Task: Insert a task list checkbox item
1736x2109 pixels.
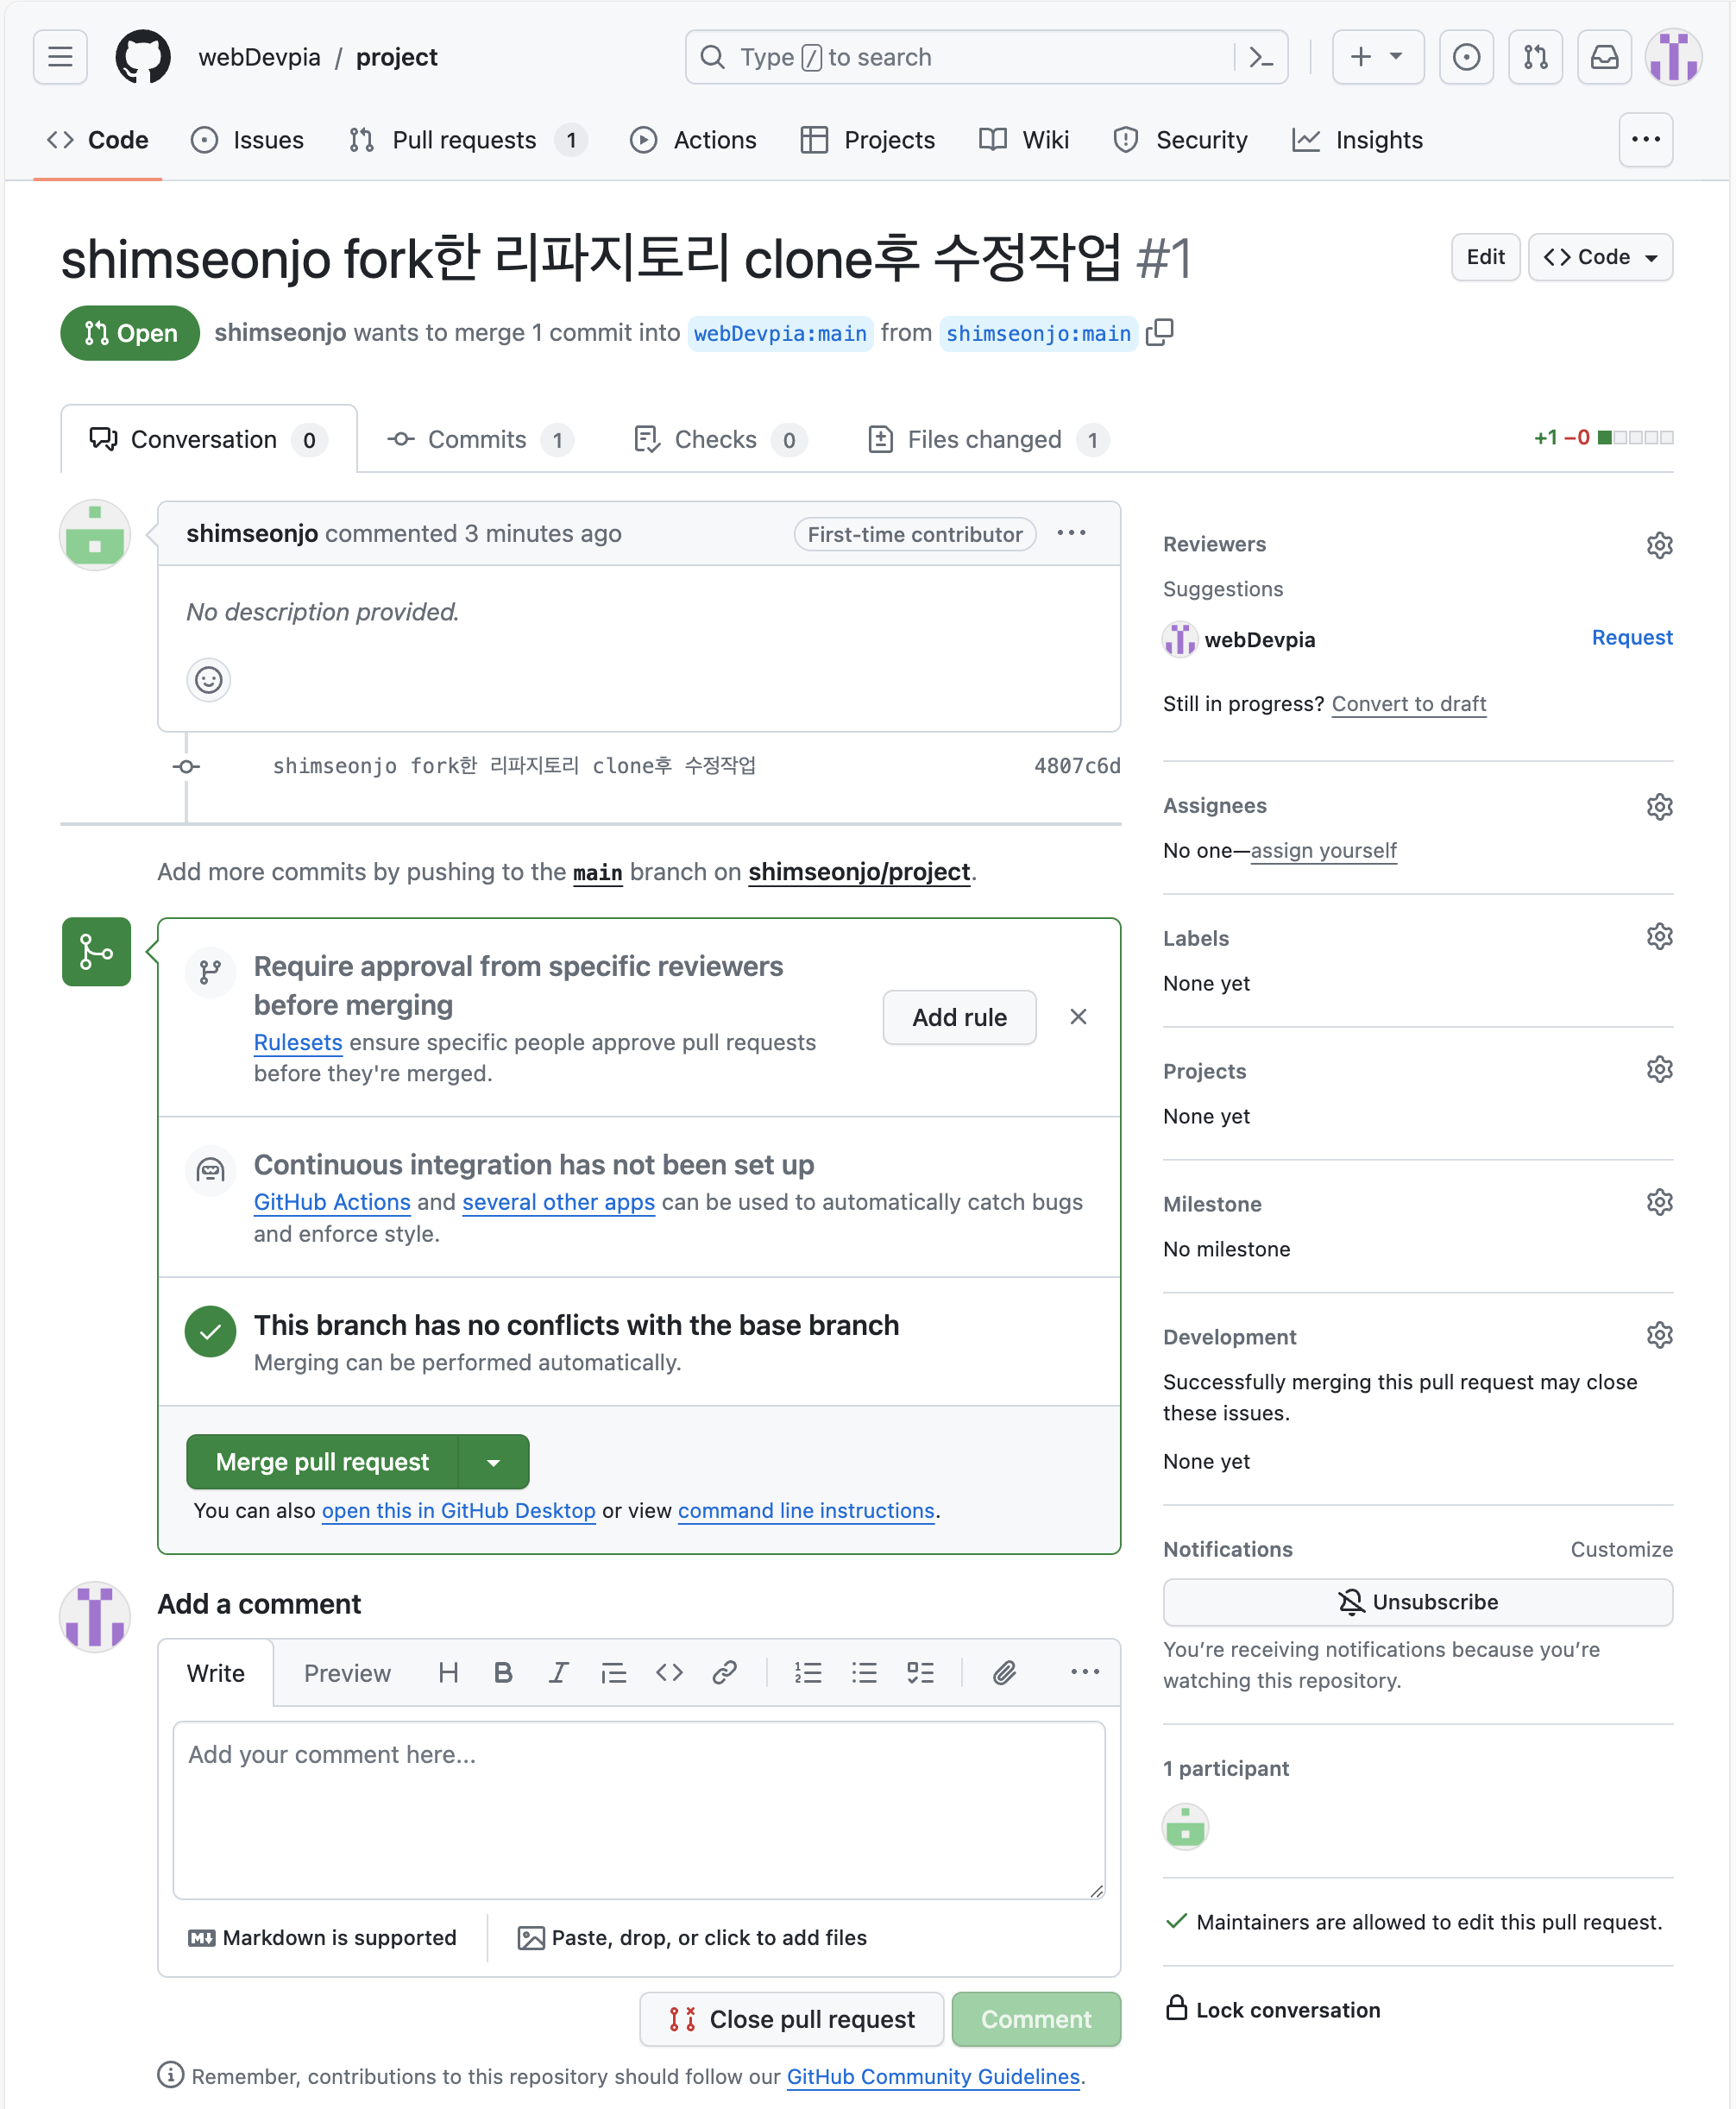Action: point(920,1672)
